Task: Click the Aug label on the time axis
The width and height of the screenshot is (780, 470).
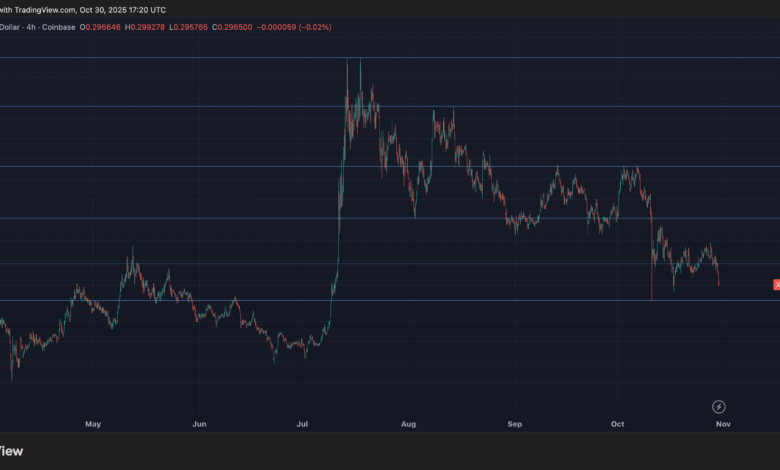Action: 407,424
